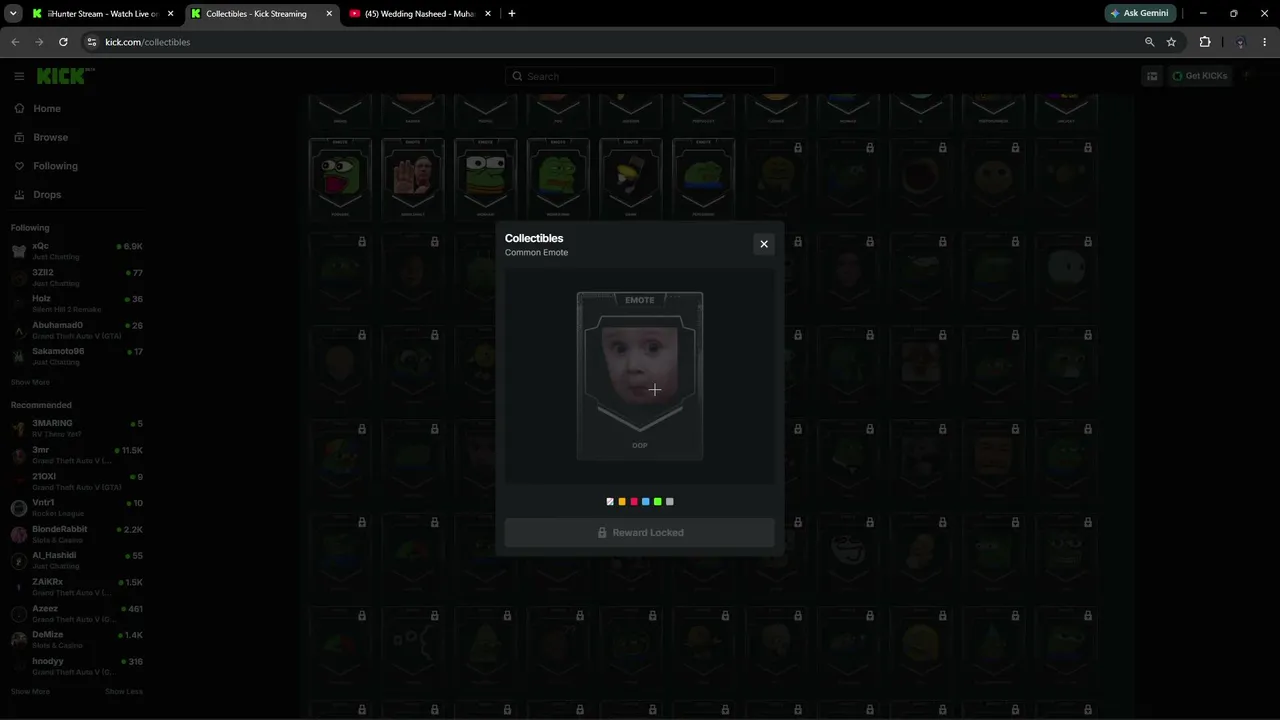Open the tab search dropdown
The image size is (1280, 720).
point(13,14)
